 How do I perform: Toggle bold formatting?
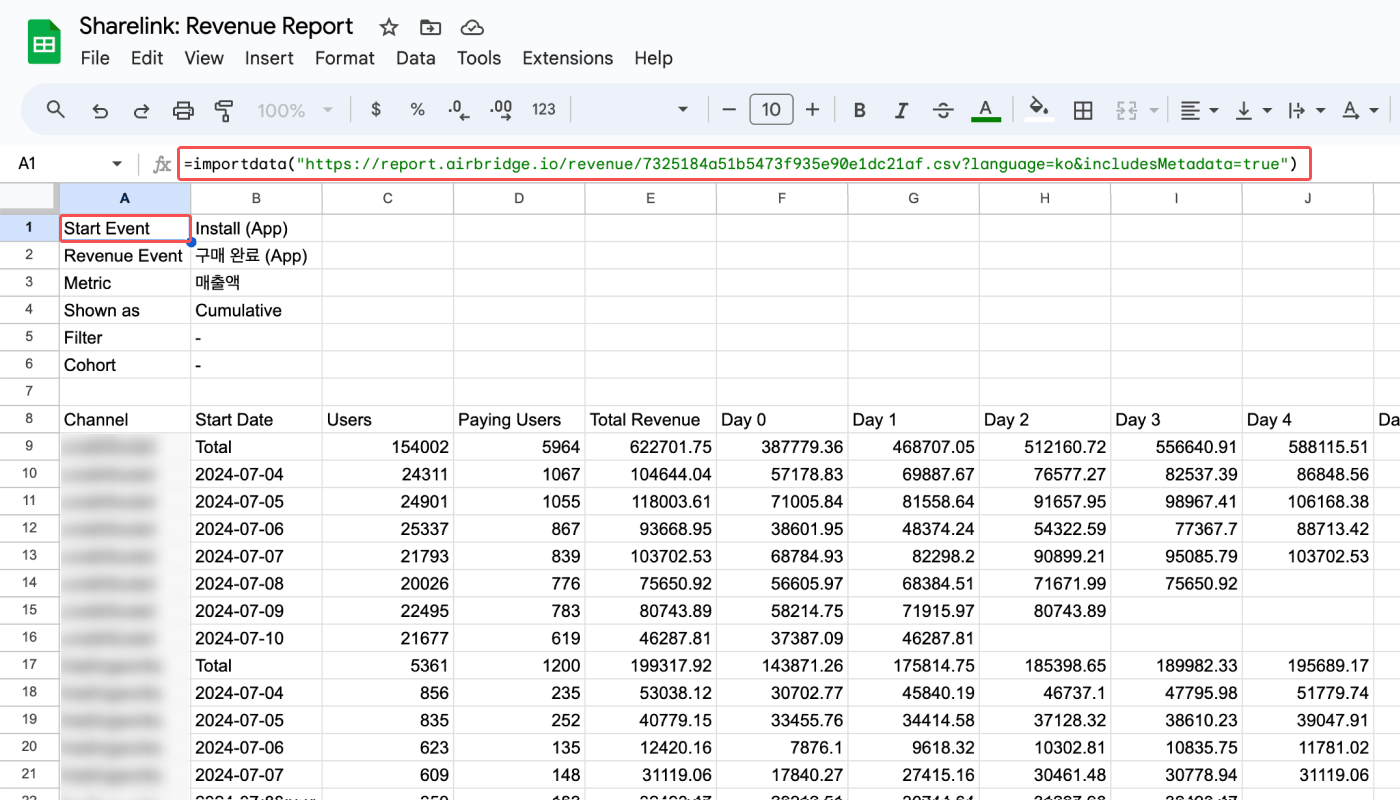[x=860, y=110]
